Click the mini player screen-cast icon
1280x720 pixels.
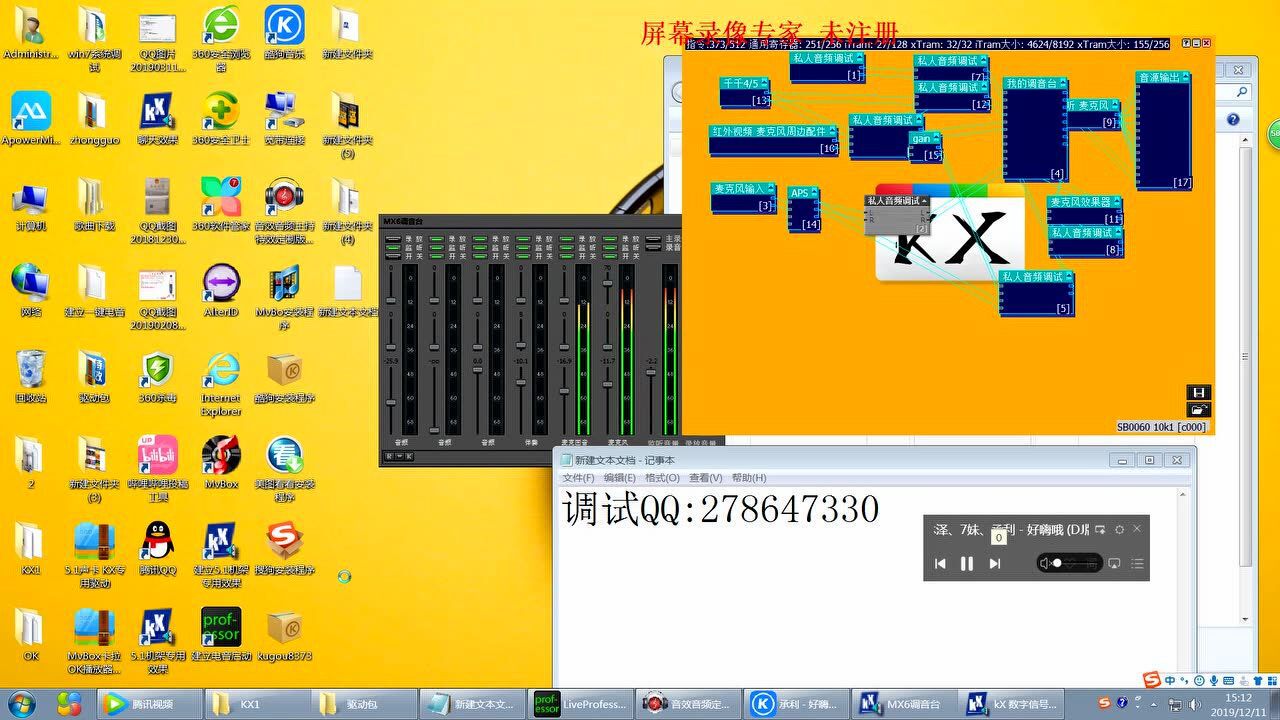pos(1114,564)
